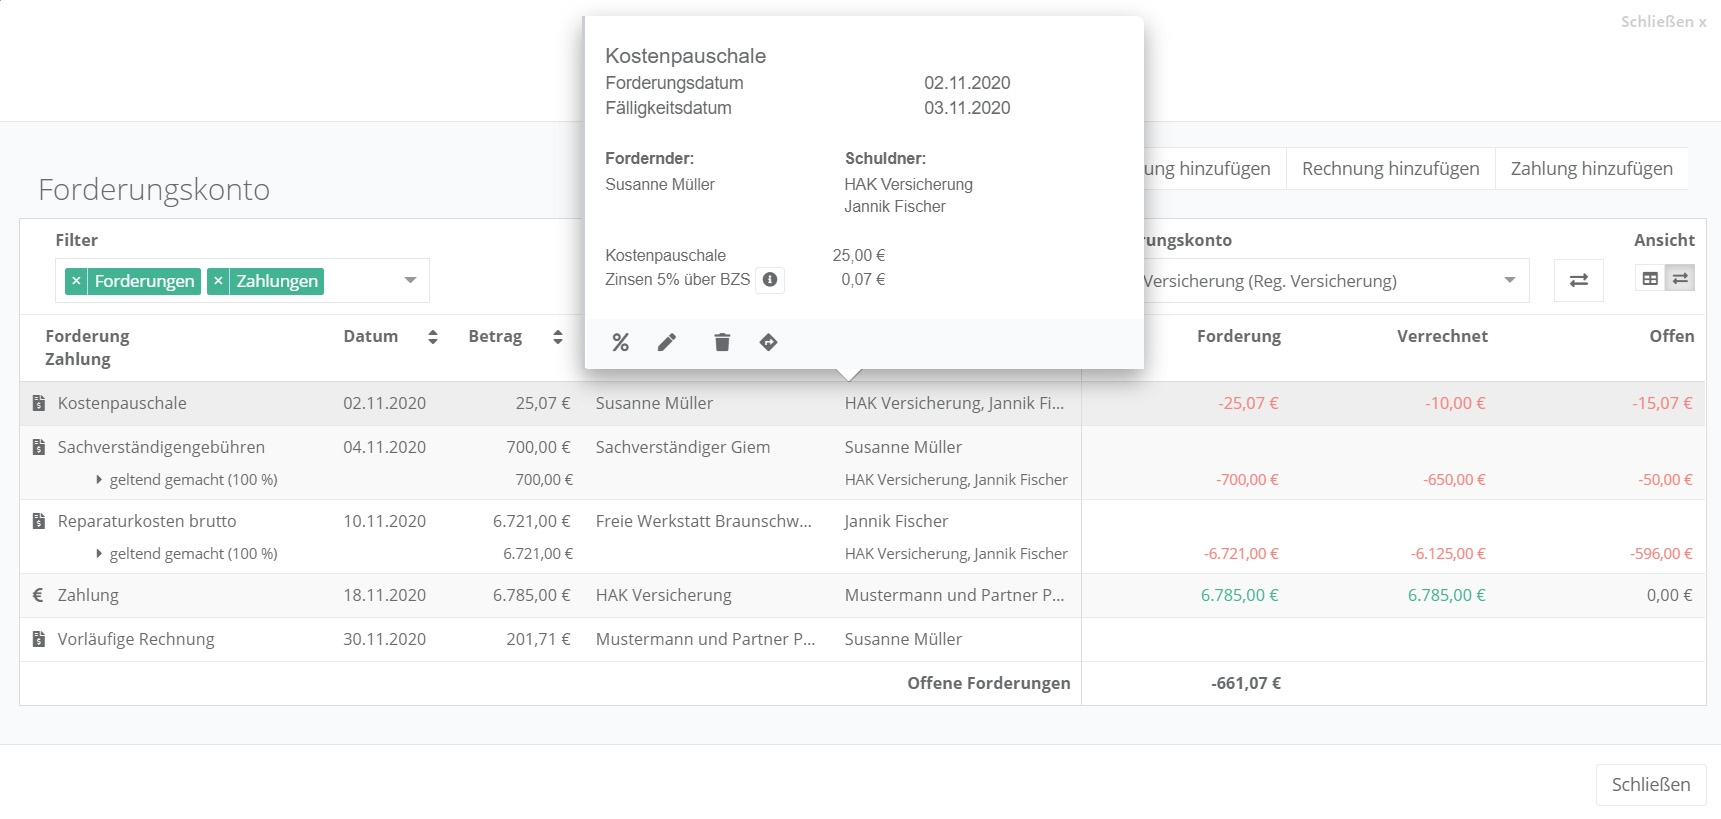
Task: Select the Vorläufige Rechnung row
Action: 136,639
